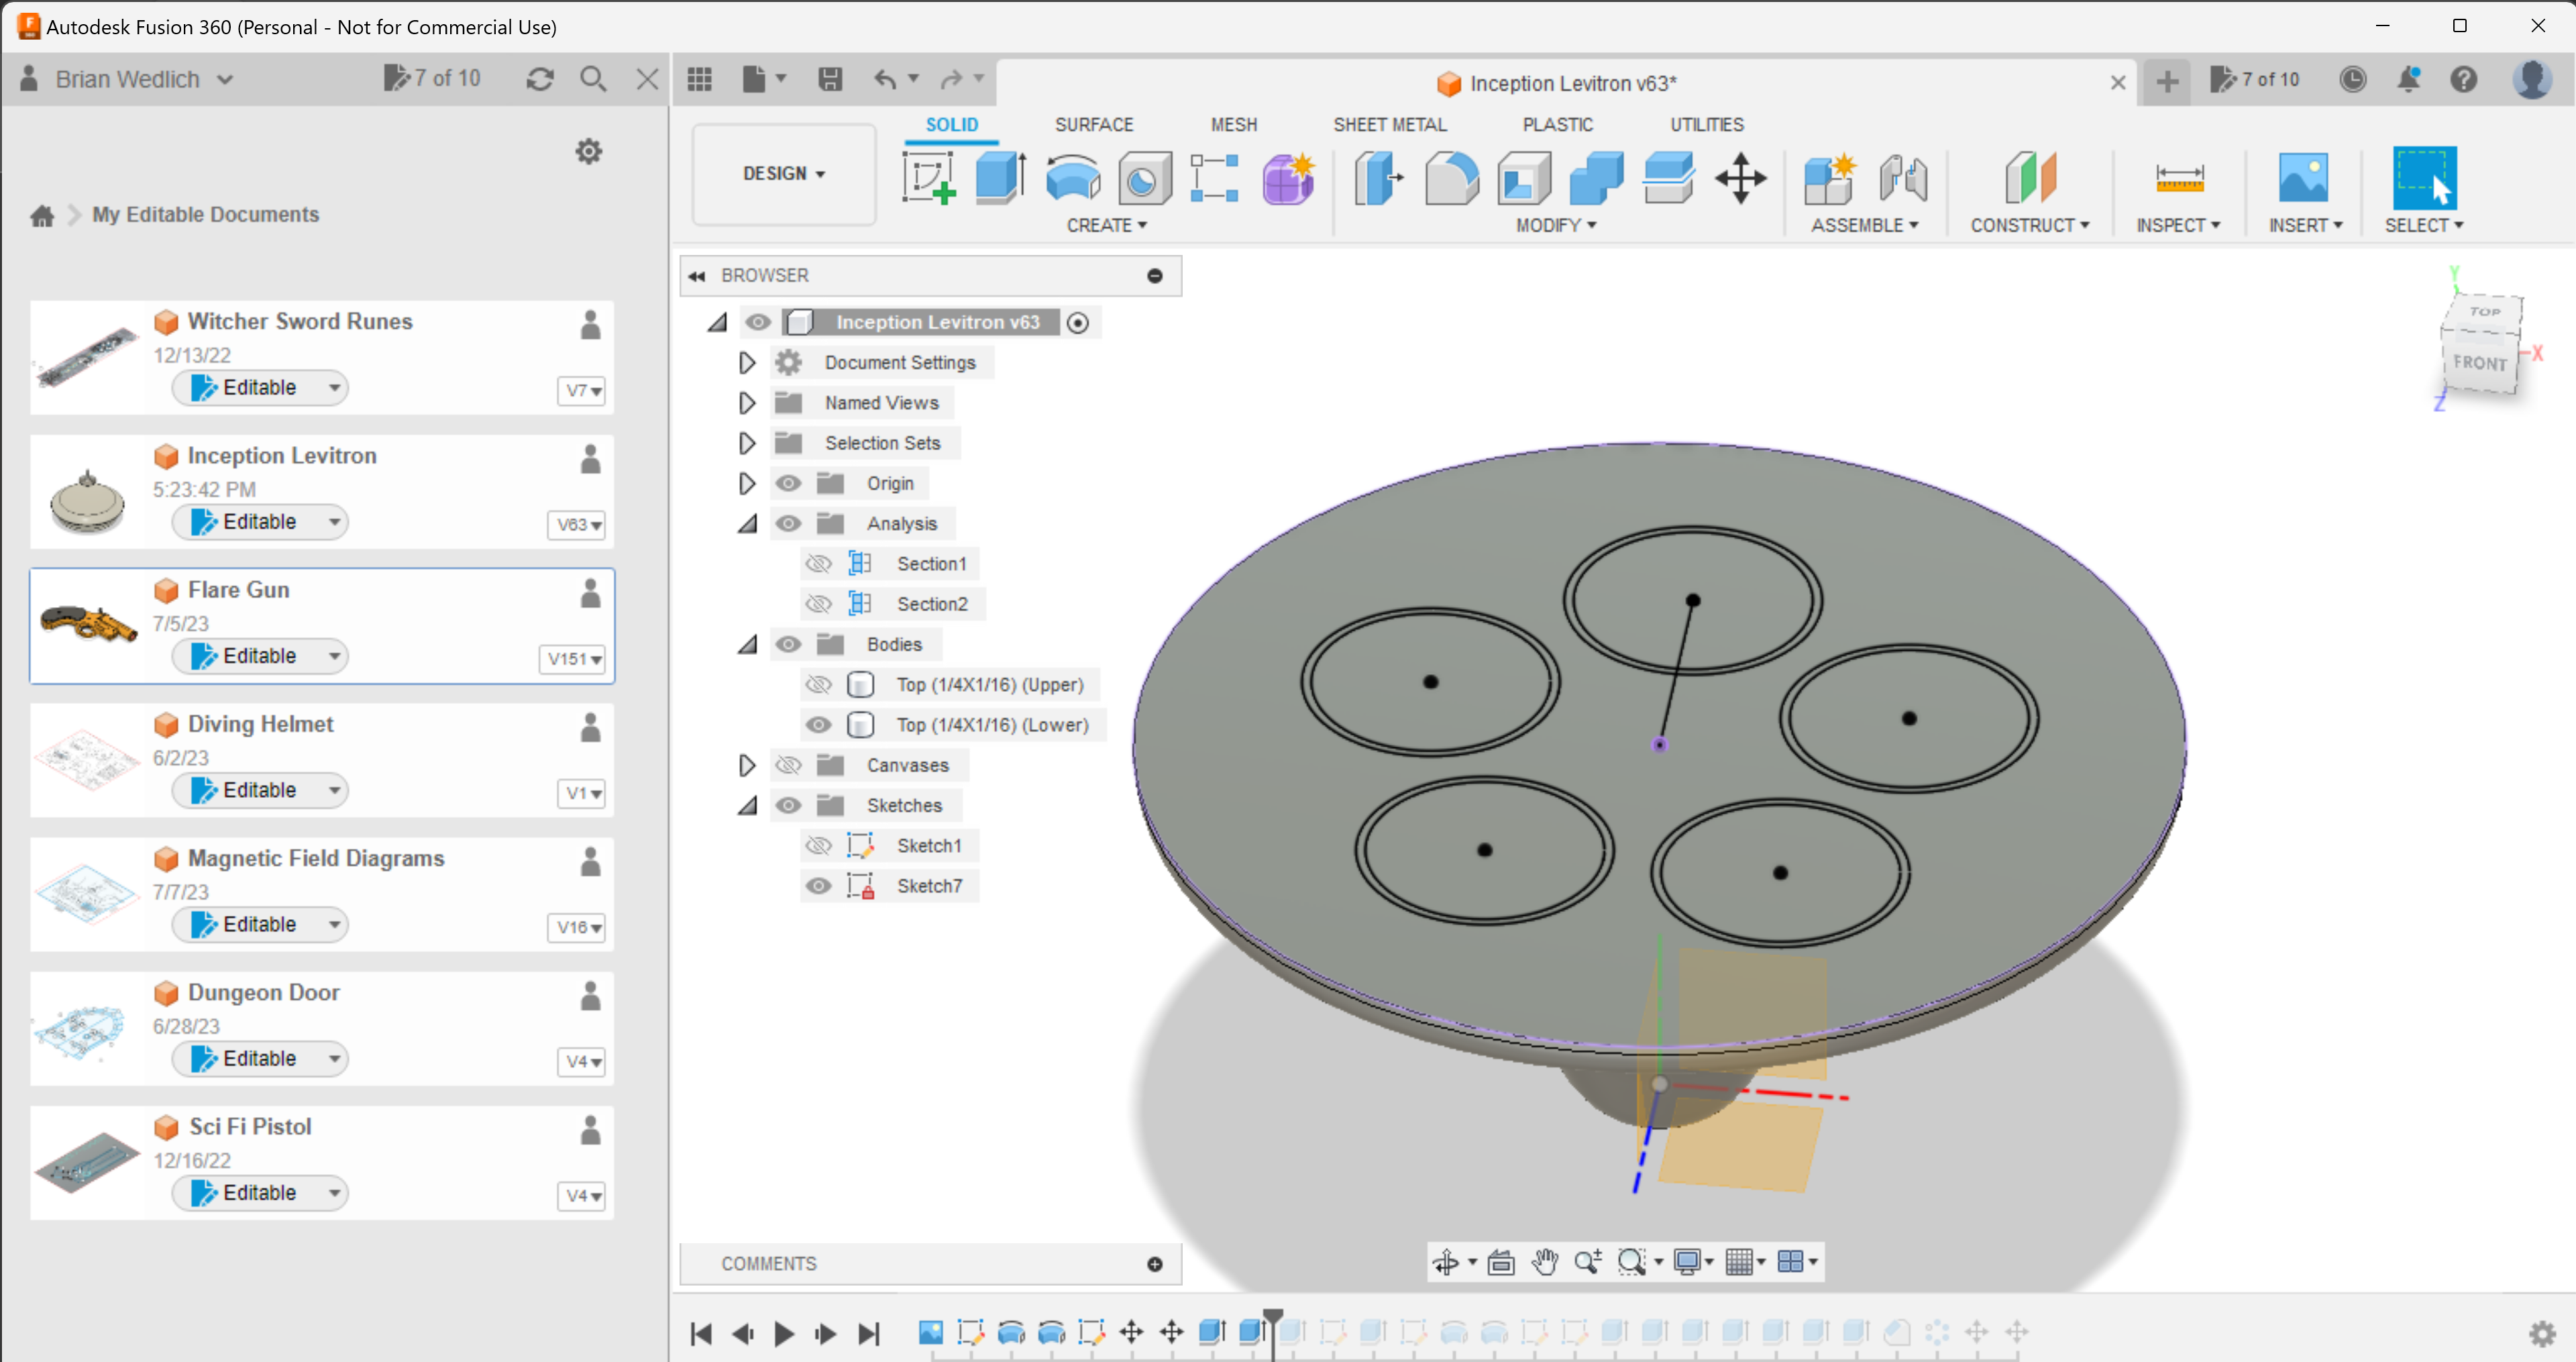Image resolution: width=2576 pixels, height=1362 pixels.
Task: Show the Section1 analysis
Action: pos(819,563)
